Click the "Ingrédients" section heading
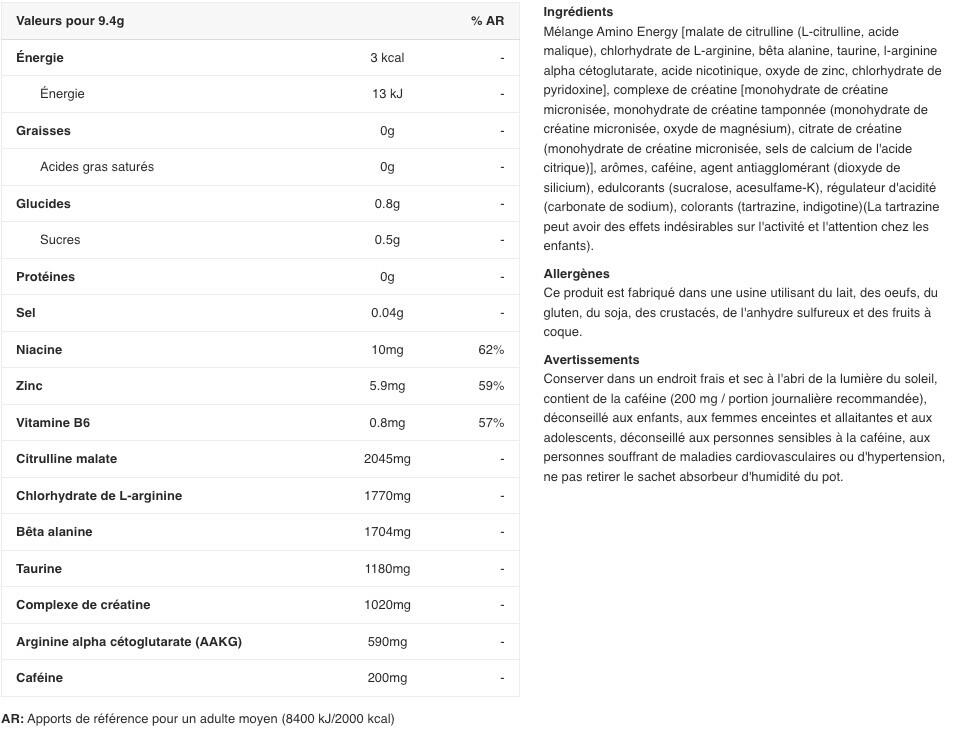The image size is (957, 733). [578, 12]
